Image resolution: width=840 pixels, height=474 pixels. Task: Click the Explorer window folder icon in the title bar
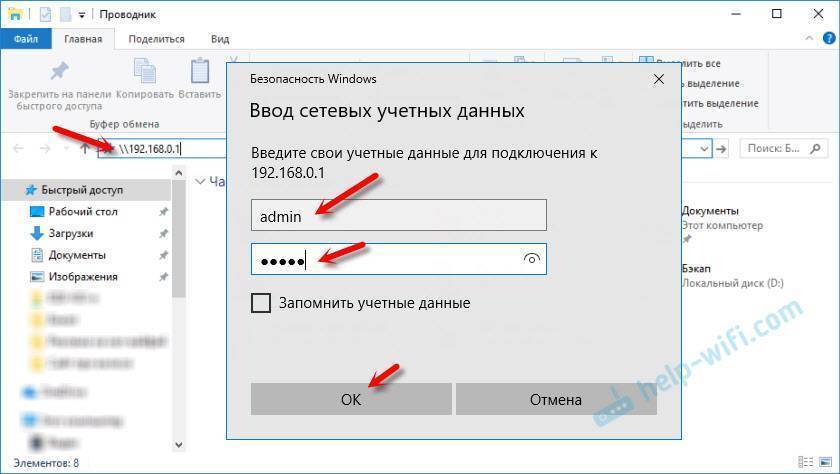coord(15,14)
